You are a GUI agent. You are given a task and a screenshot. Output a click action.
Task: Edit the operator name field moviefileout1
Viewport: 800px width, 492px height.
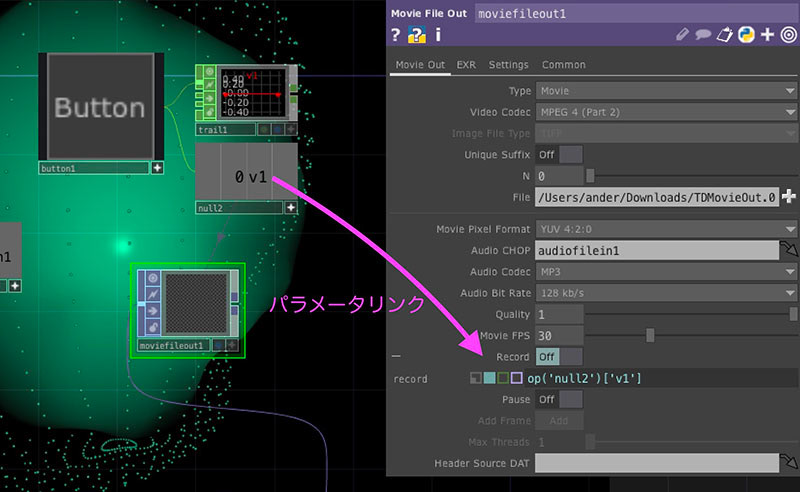click(636, 14)
